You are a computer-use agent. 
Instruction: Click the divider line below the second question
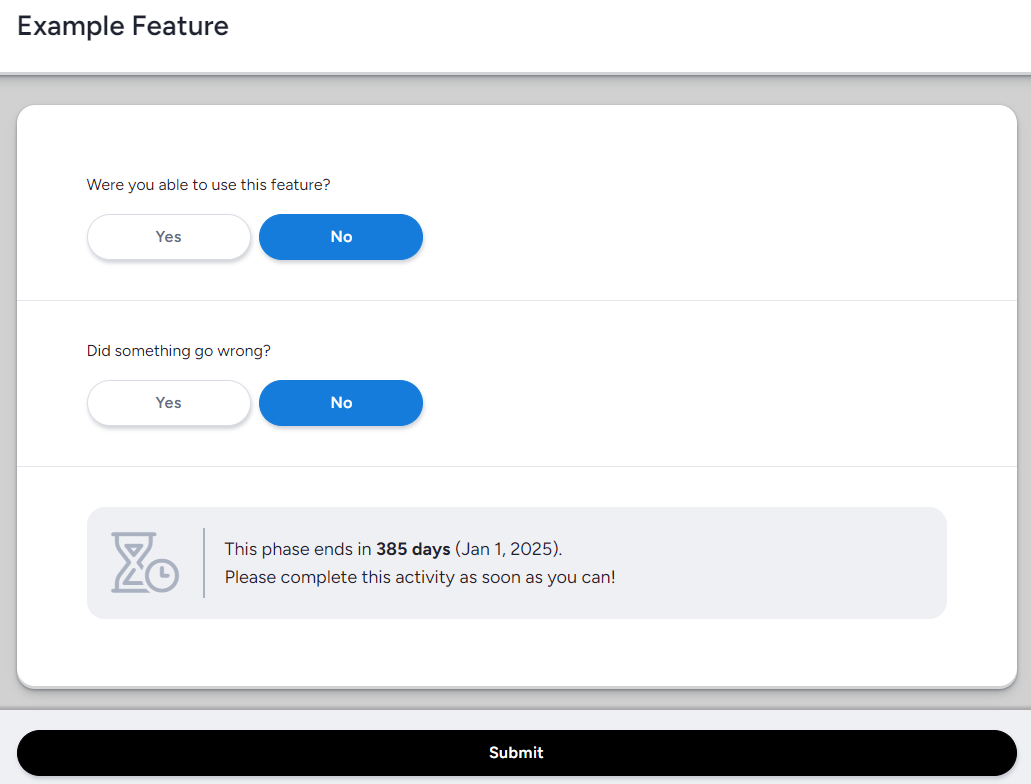pos(516,466)
